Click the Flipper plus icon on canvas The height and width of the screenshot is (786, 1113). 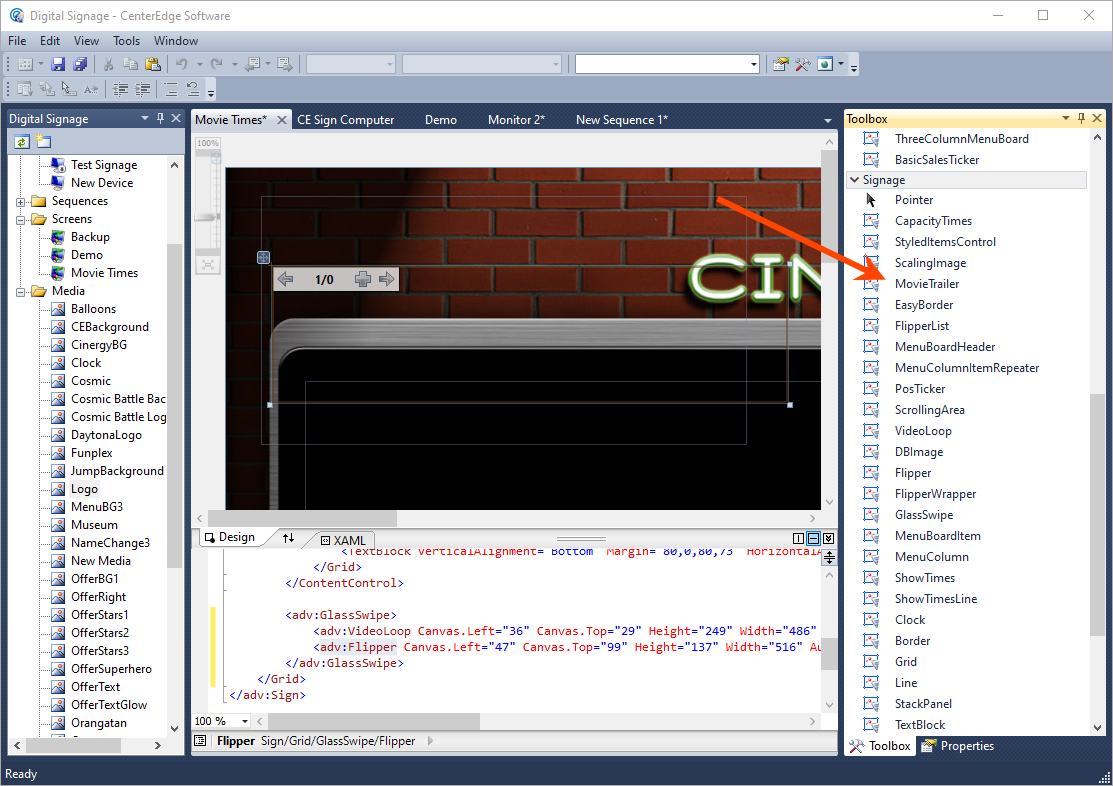(x=362, y=279)
